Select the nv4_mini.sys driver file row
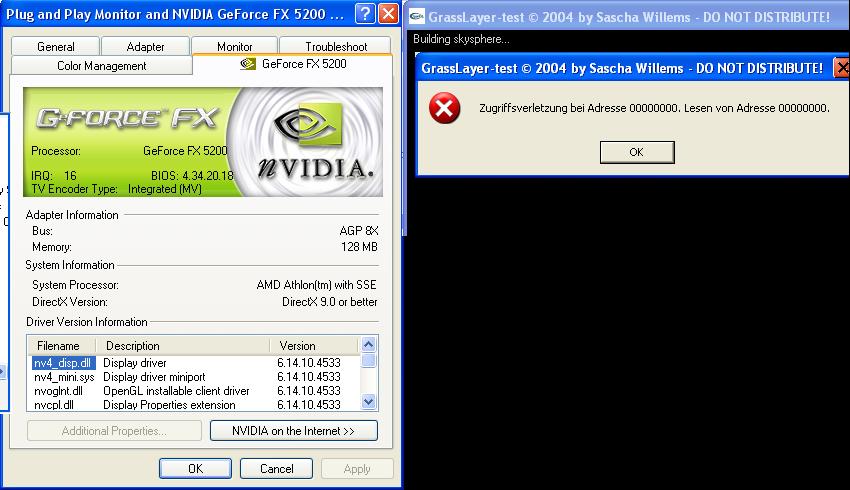Image resolution: width=850 pixels, height=490 pixels. point(64,377)
